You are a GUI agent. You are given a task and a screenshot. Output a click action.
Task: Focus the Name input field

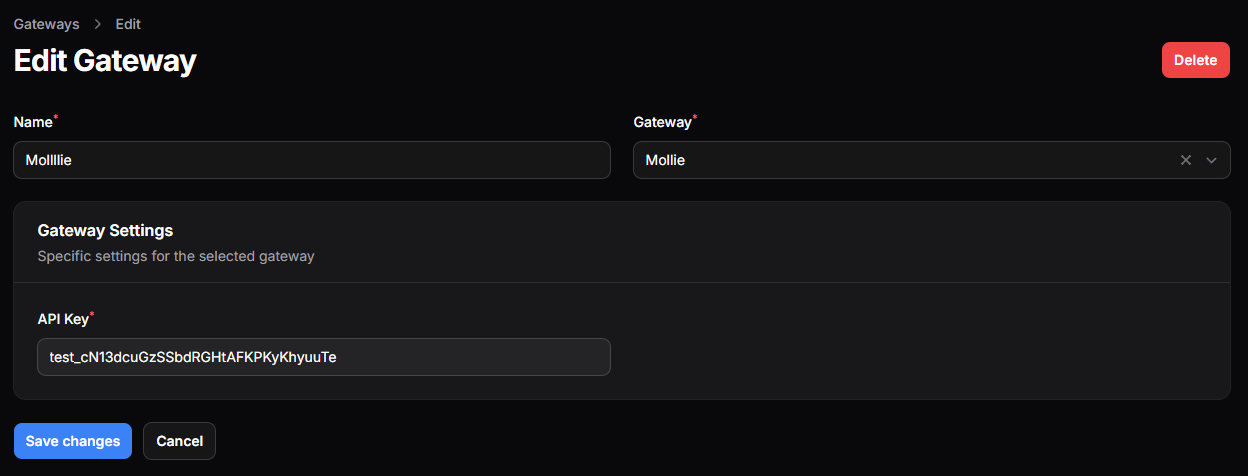(311, 160)
